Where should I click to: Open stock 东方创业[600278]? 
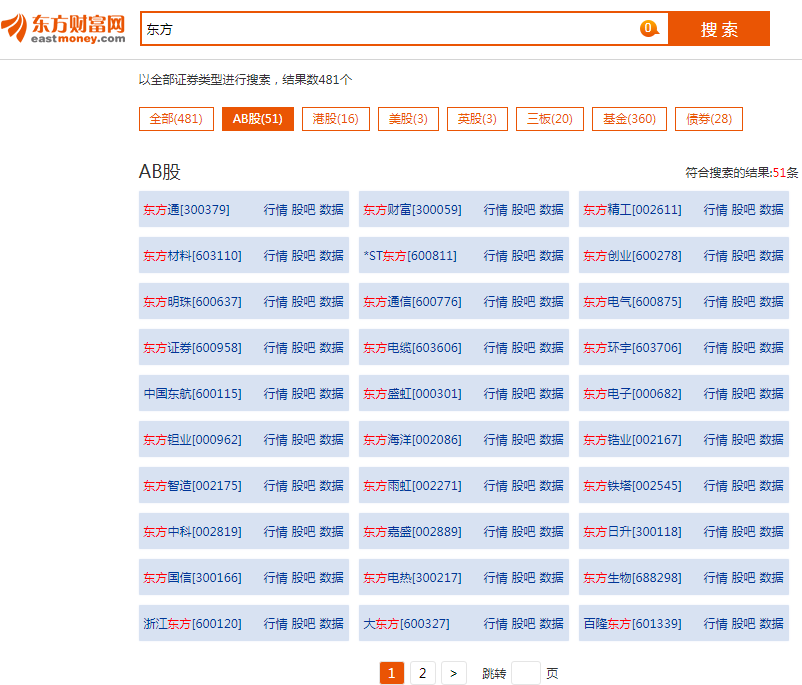pyautogui.click(x=632, y=256)
